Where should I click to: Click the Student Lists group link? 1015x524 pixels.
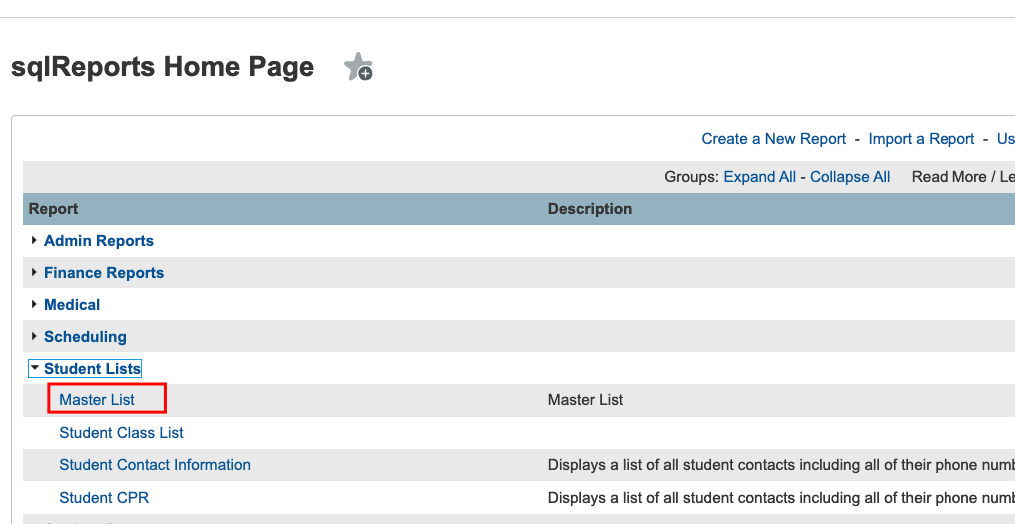pos(92,369)
